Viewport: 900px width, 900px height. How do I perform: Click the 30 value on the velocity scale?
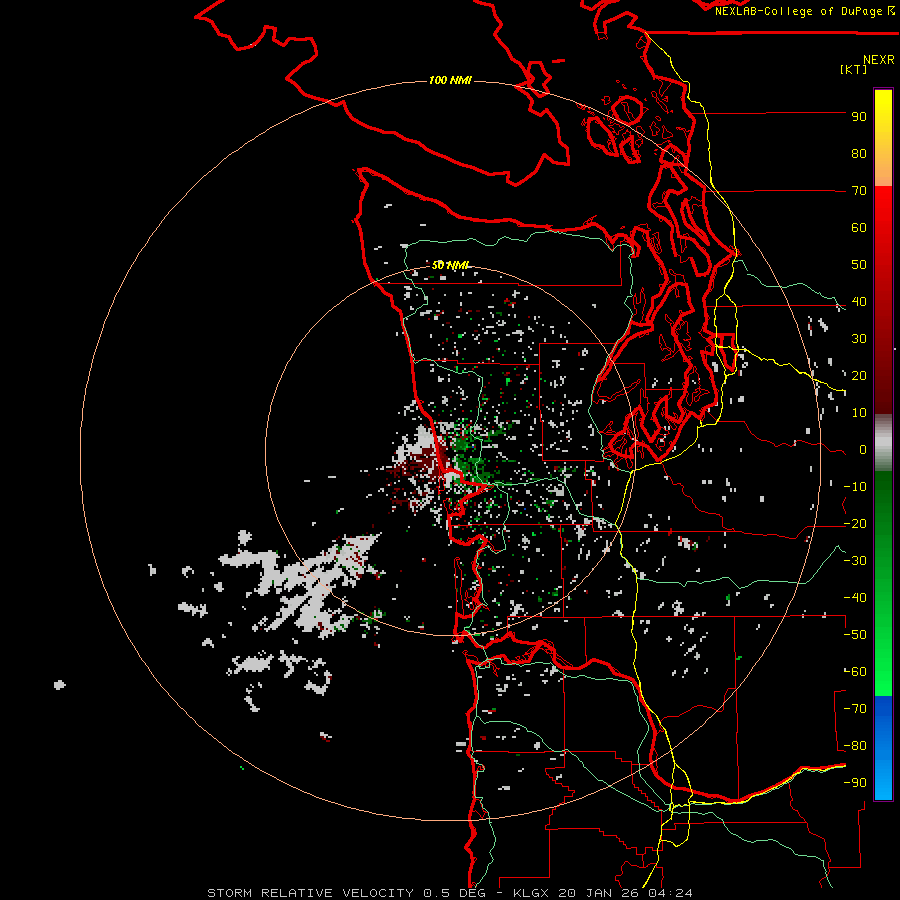859,339
